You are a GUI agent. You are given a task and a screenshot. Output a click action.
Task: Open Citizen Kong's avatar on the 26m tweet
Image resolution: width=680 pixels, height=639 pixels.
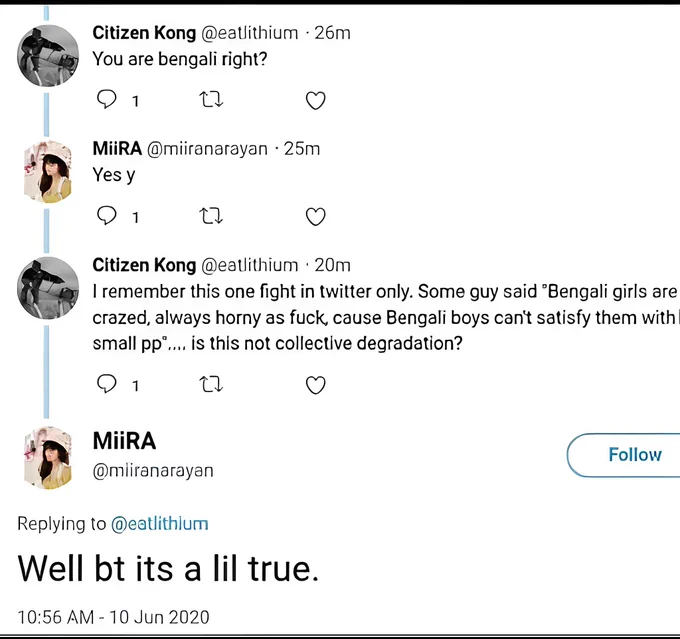click(x=48, y=56)
